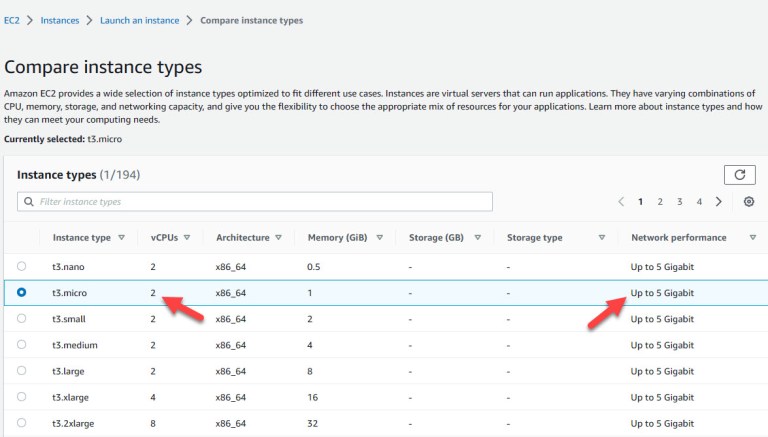The width and height of the screenshot is (768, 437).
Task: Go to page 4
Action: tap(699, 201)
